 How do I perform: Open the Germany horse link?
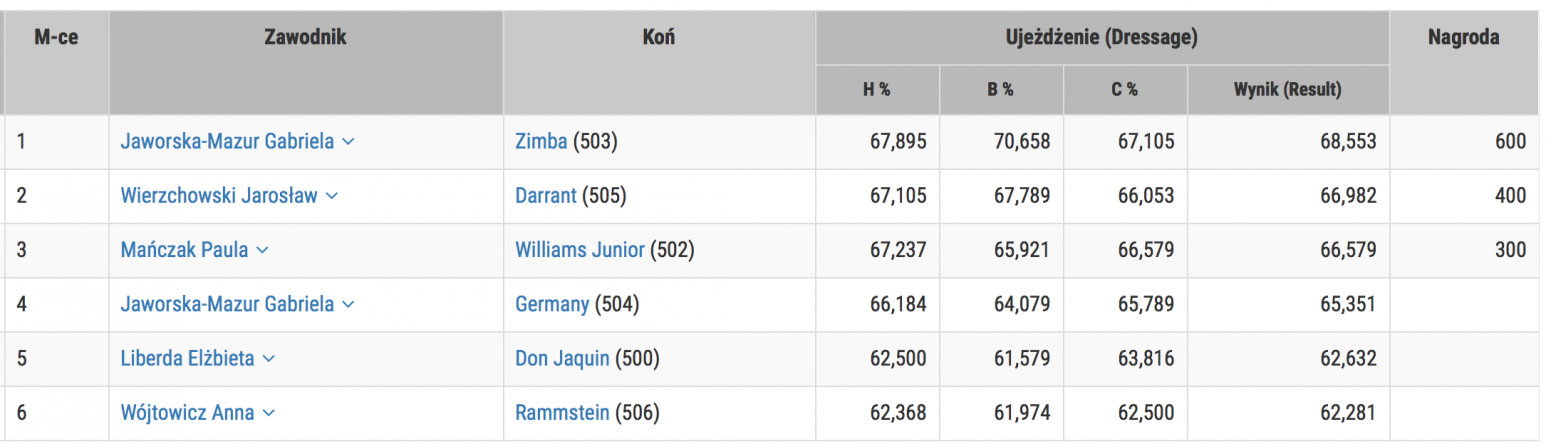(552, 305)
